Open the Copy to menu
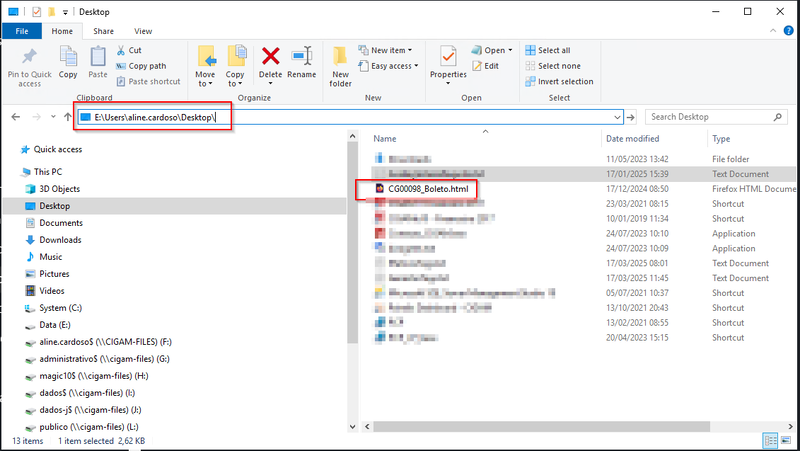This screenshot has width=800, height=451. [235, 66]
